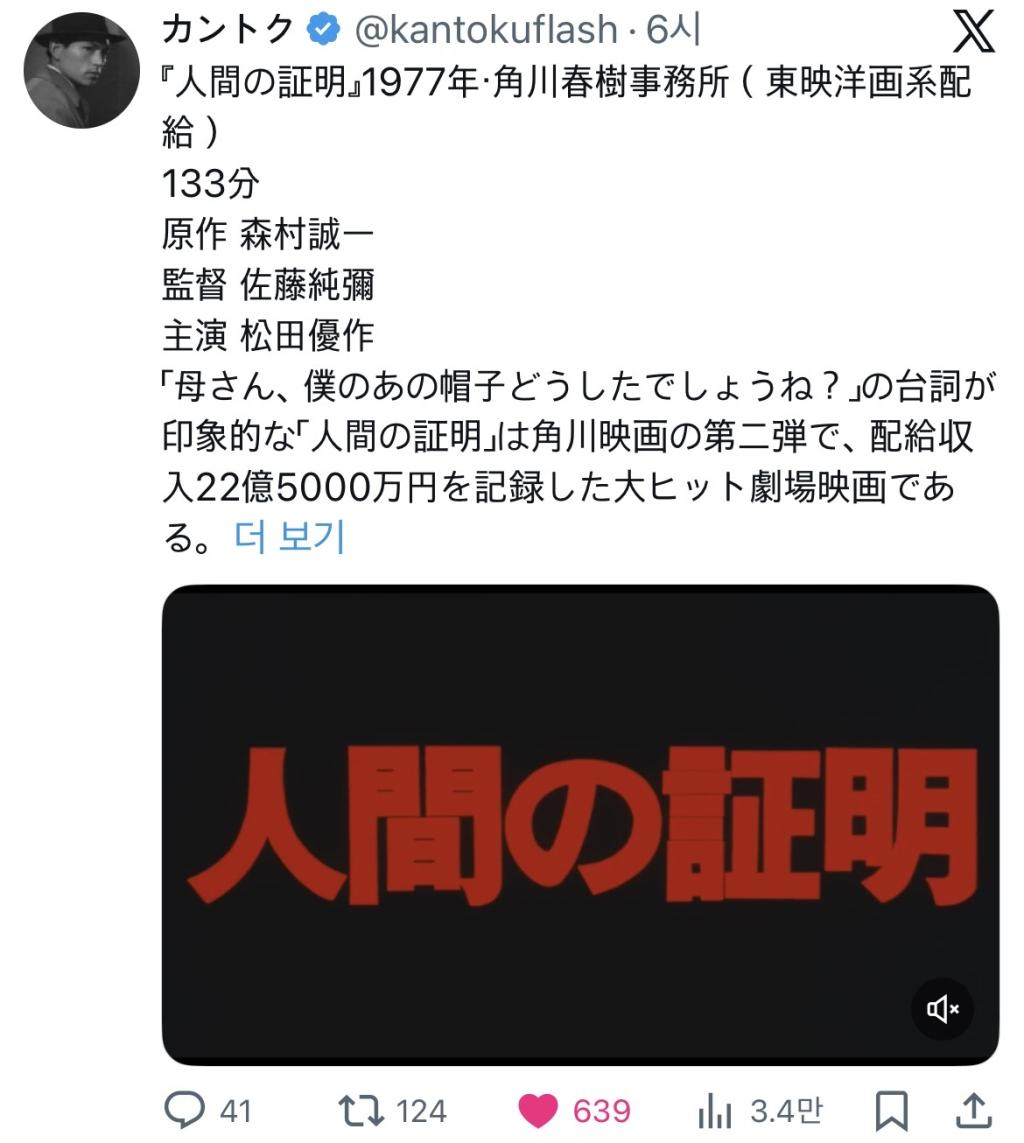The height and width of the screenshot is (1143, 1024).
Task: Open the 6시 post timestamp
Action: (673, 30)
